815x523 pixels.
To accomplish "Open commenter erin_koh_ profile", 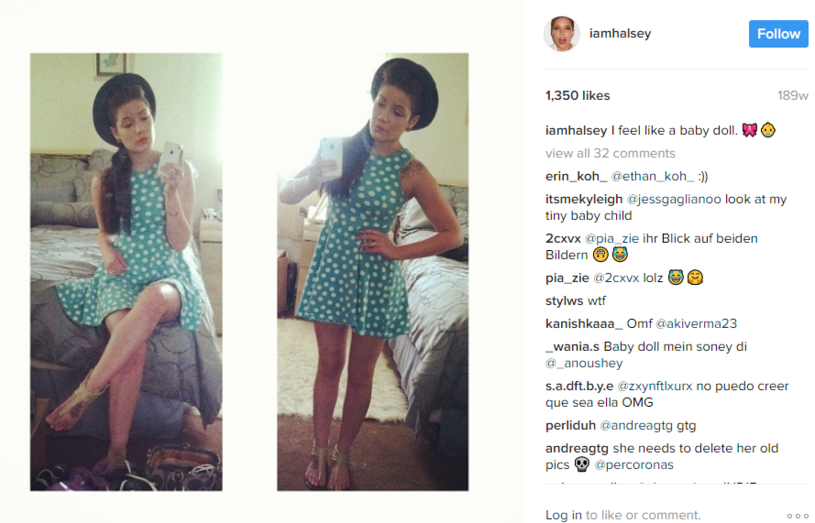I will (x=576, y=177).
